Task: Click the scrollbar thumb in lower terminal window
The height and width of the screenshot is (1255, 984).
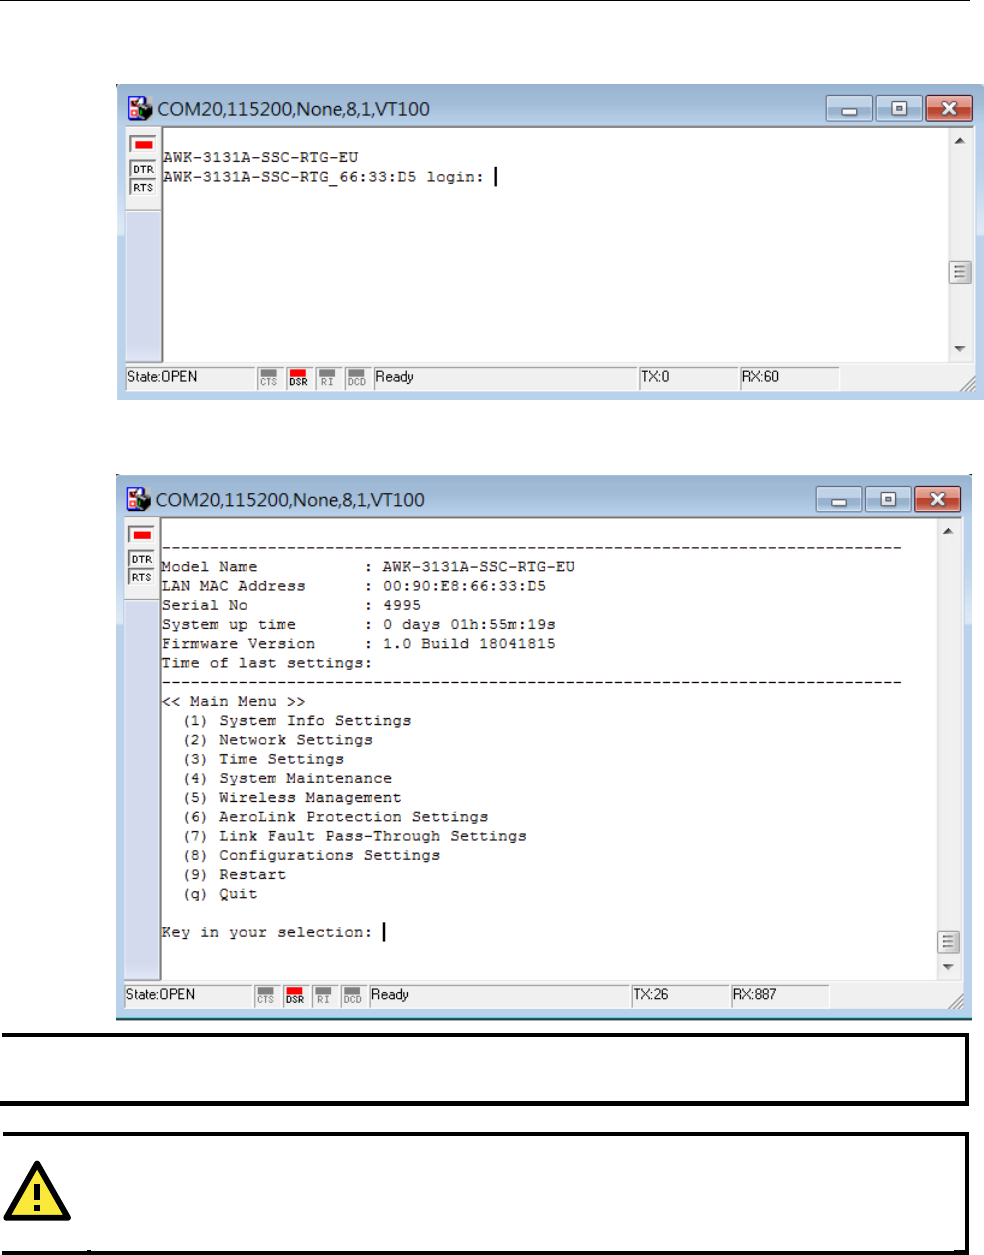Action: click(948, 942)
